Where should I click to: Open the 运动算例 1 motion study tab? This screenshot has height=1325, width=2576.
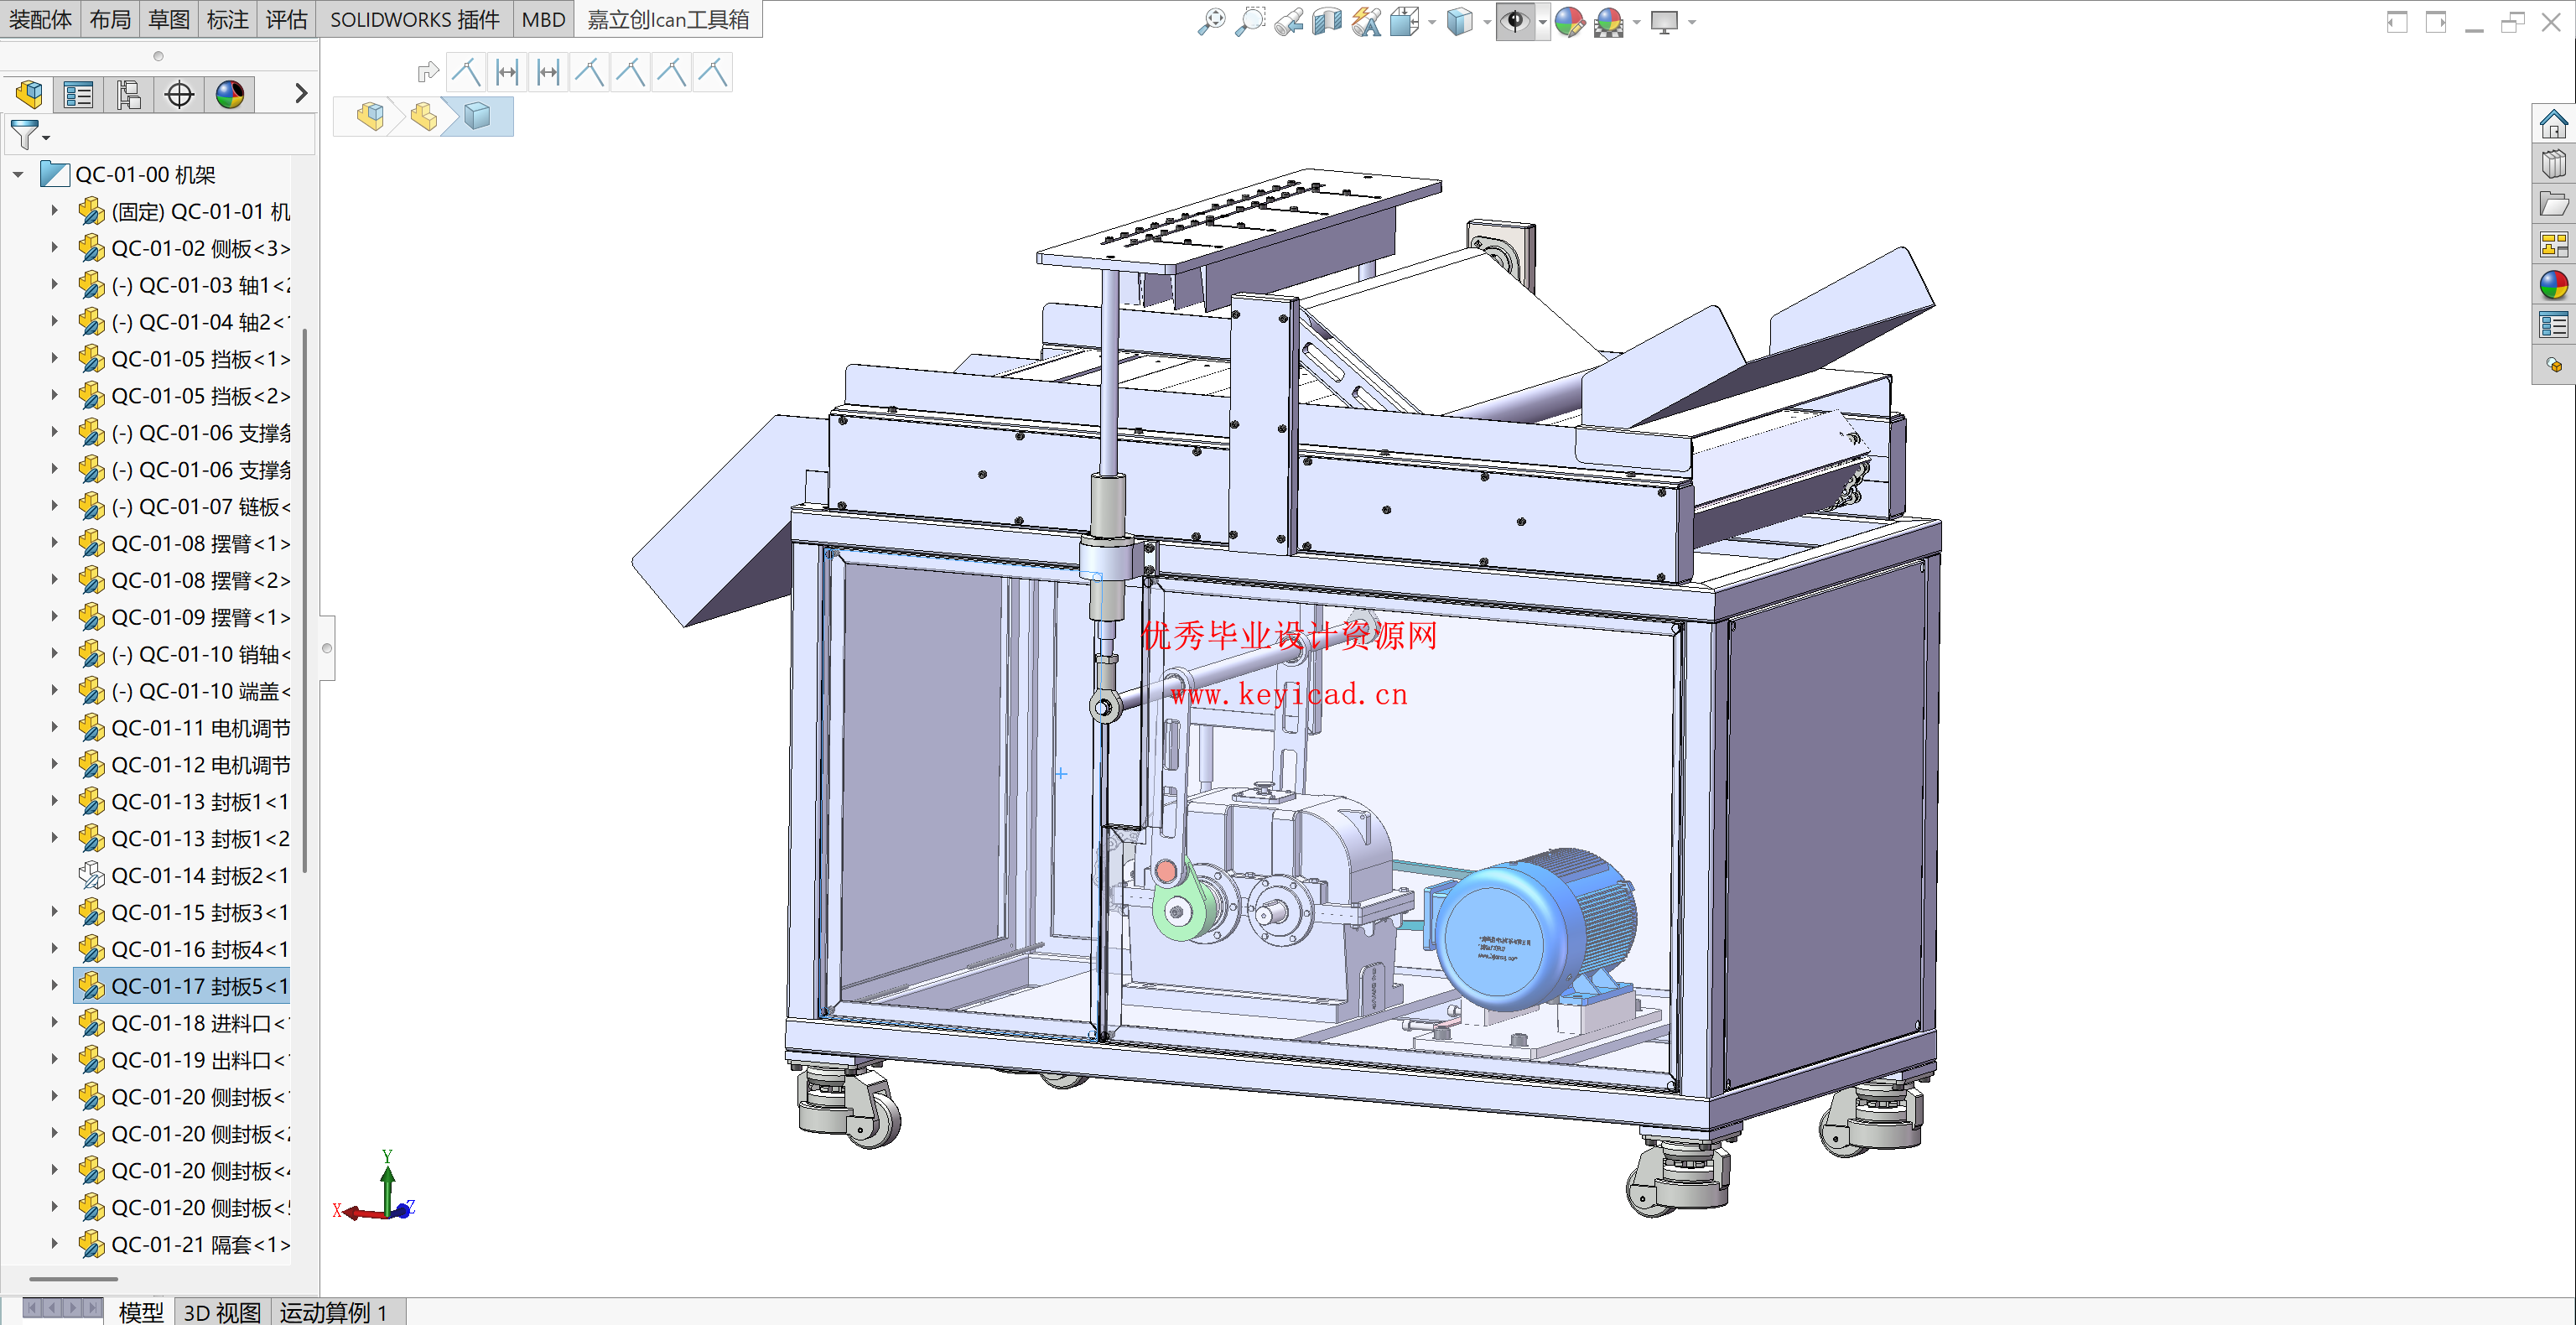pyautogui.click(x=334, y=1311)
